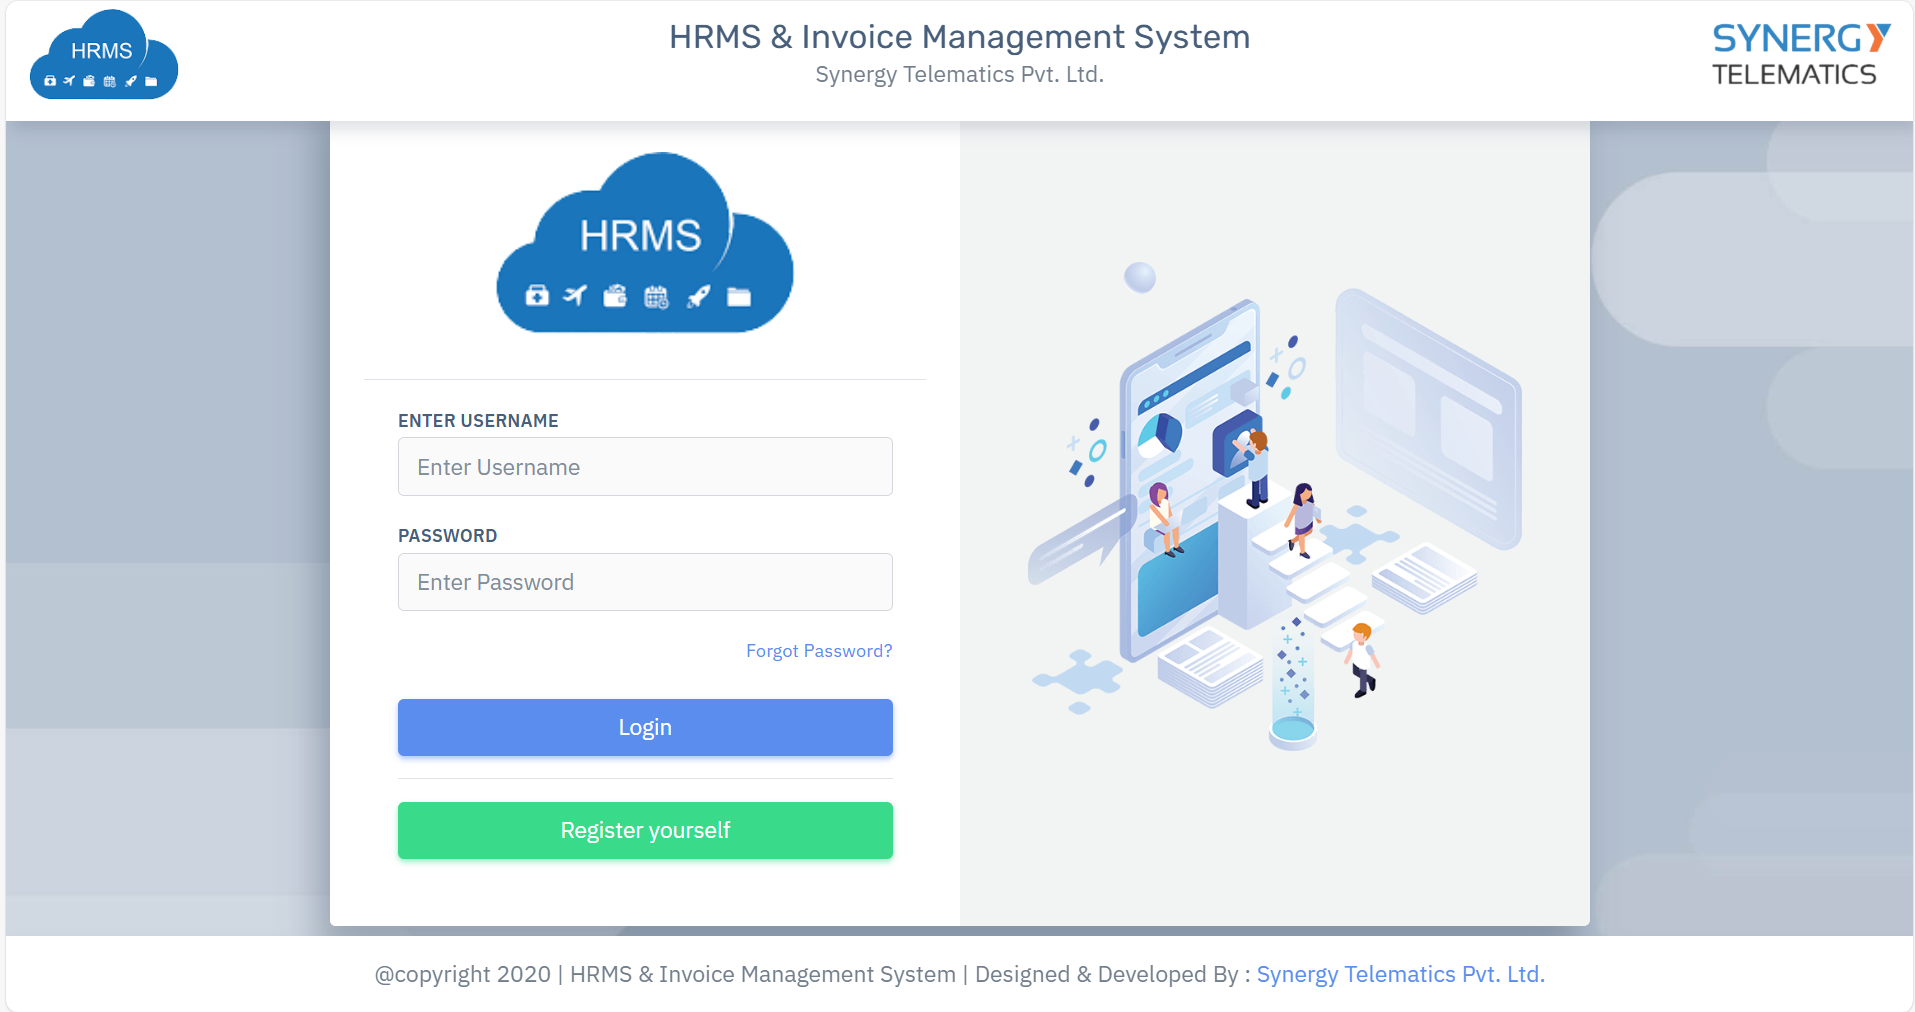Click the airplane icon in large cloud logo
The image size is (1915, 1012).
coord(575,295)
